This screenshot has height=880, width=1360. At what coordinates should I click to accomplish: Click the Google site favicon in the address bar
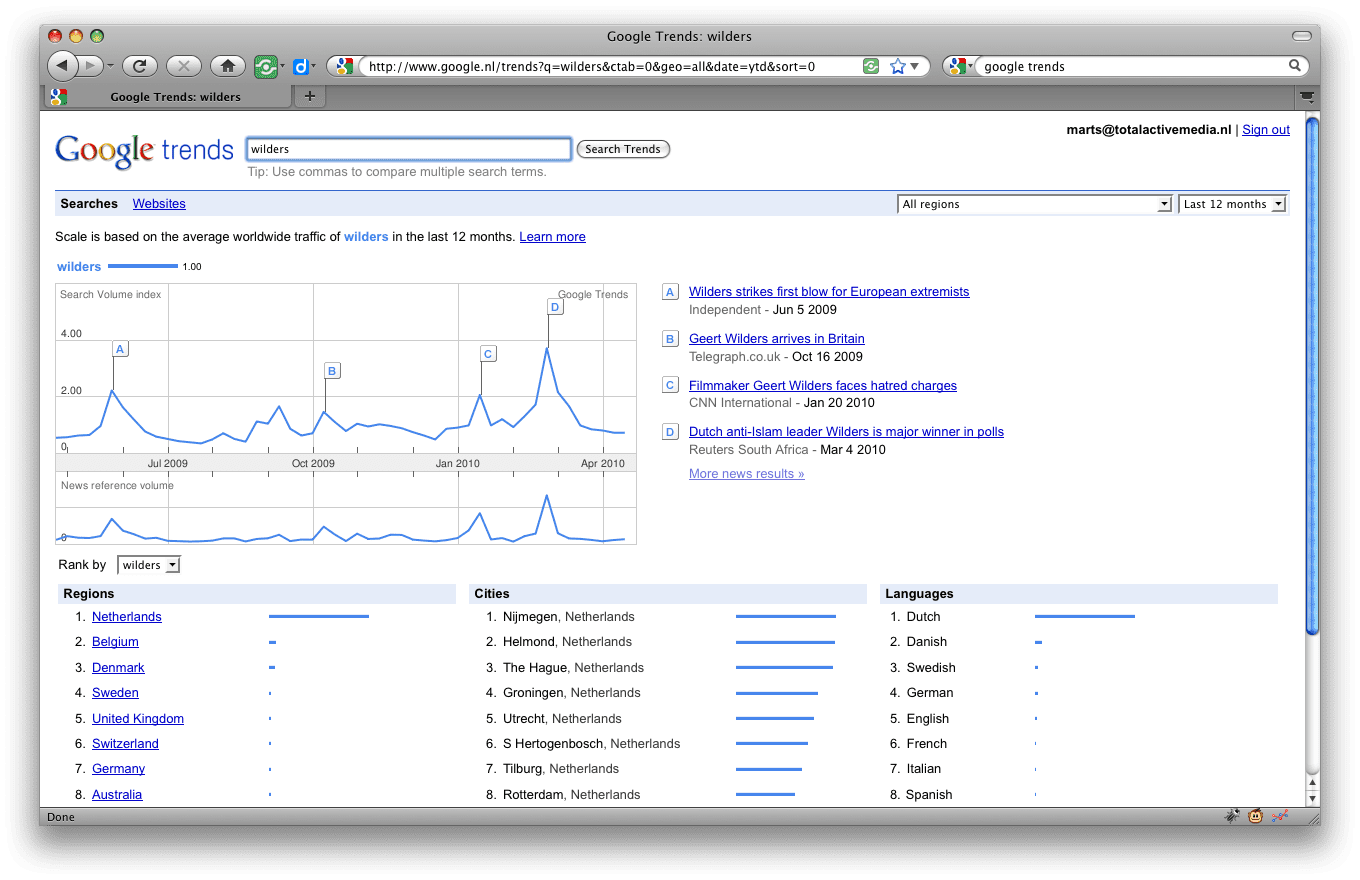pyautogui.click(x=343, y=66)
